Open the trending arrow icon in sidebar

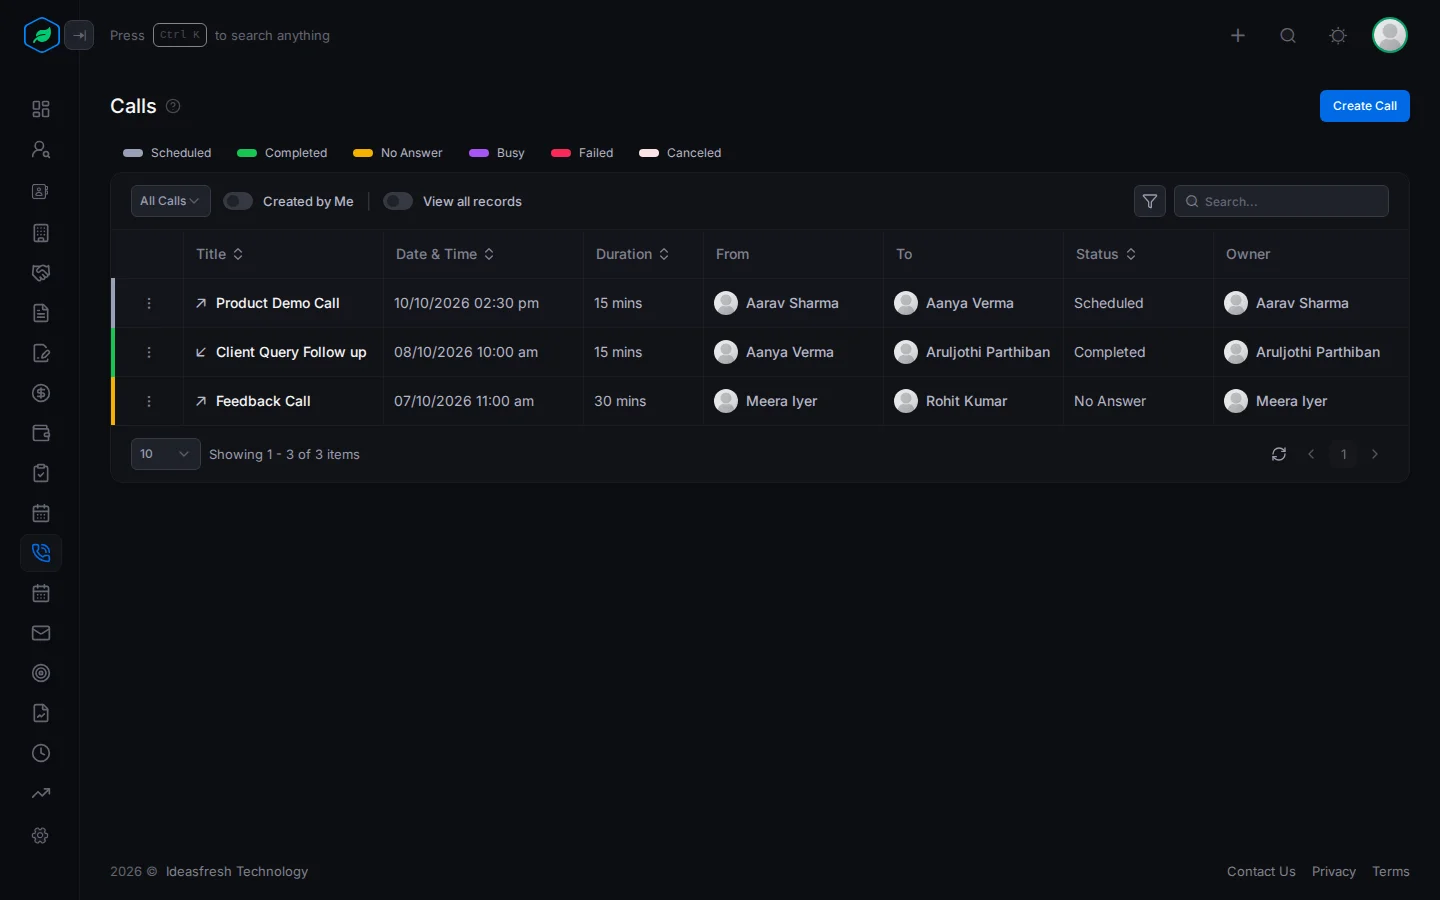(41, 793)
